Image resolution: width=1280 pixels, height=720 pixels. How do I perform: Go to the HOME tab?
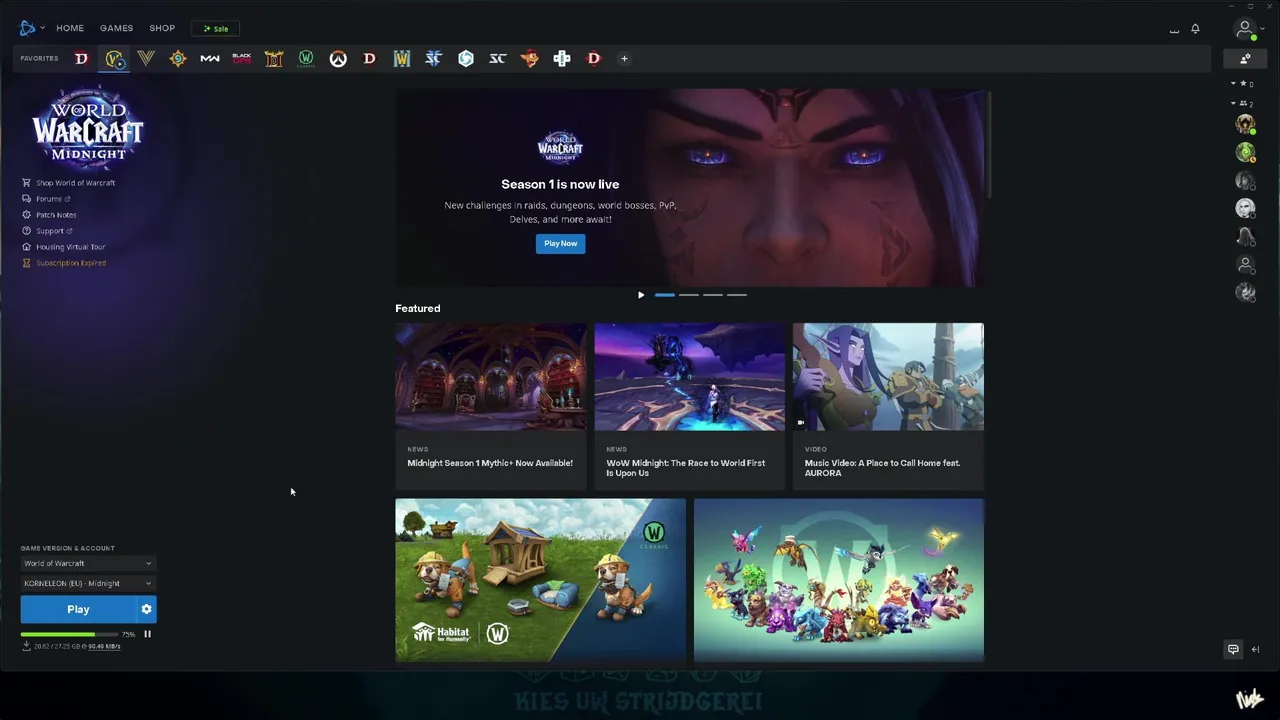pyautogui.click(x=70, y=28)
